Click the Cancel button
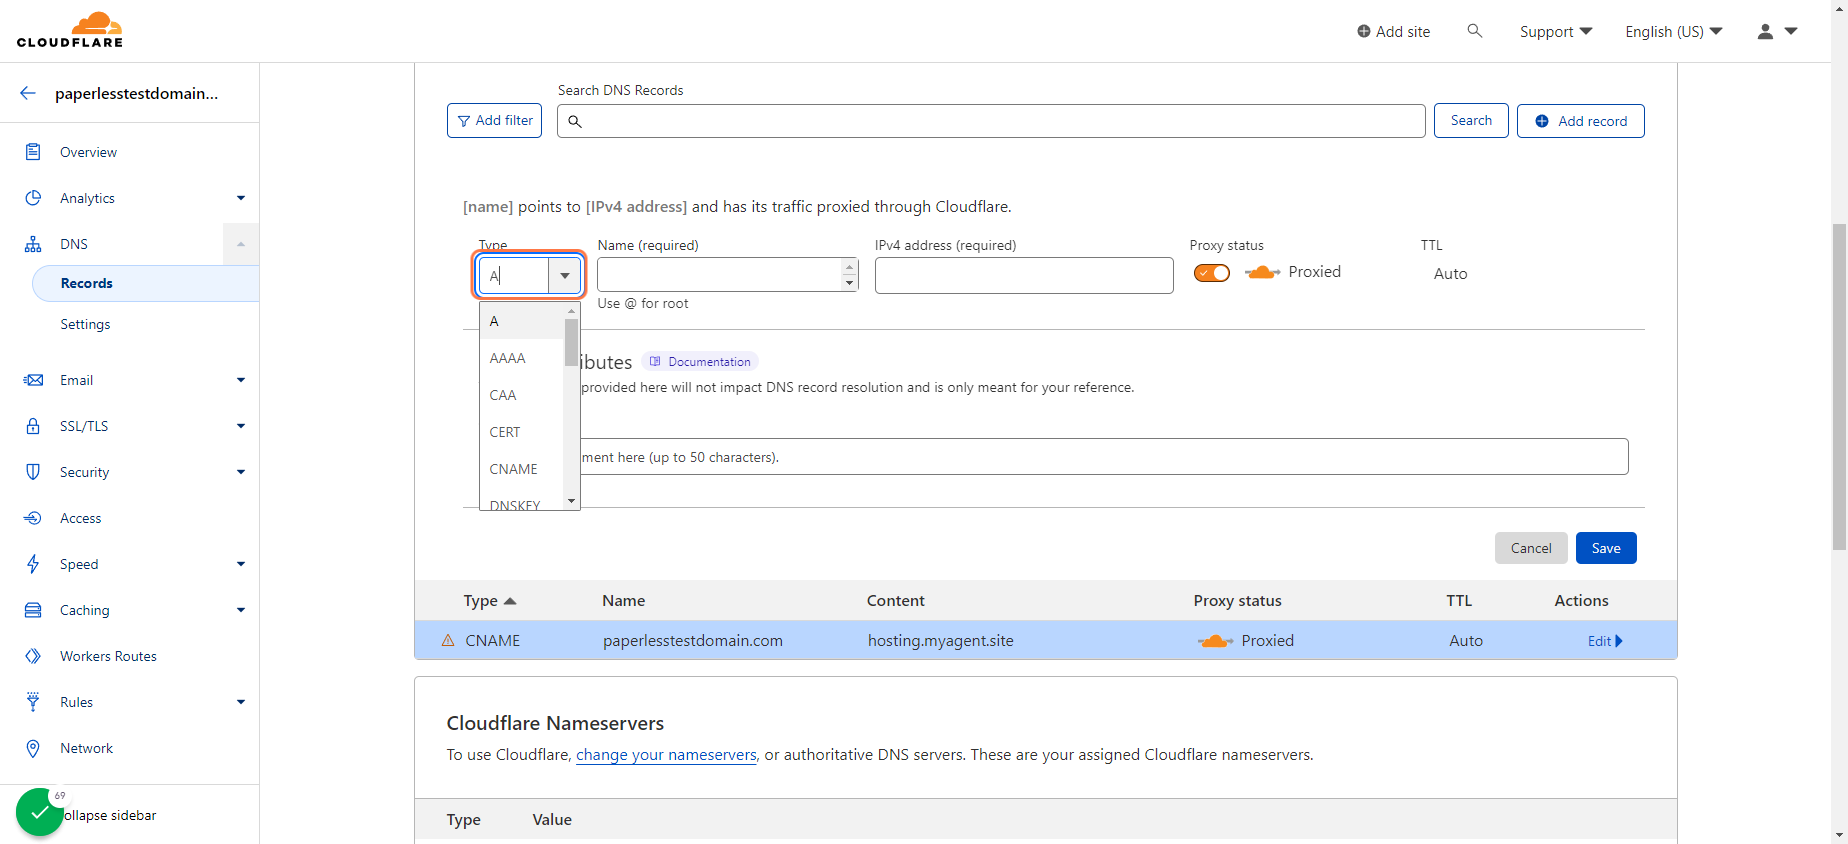Image resolution: width=1848 pixels, height=844 pixels. click(x=1531, y=548)
